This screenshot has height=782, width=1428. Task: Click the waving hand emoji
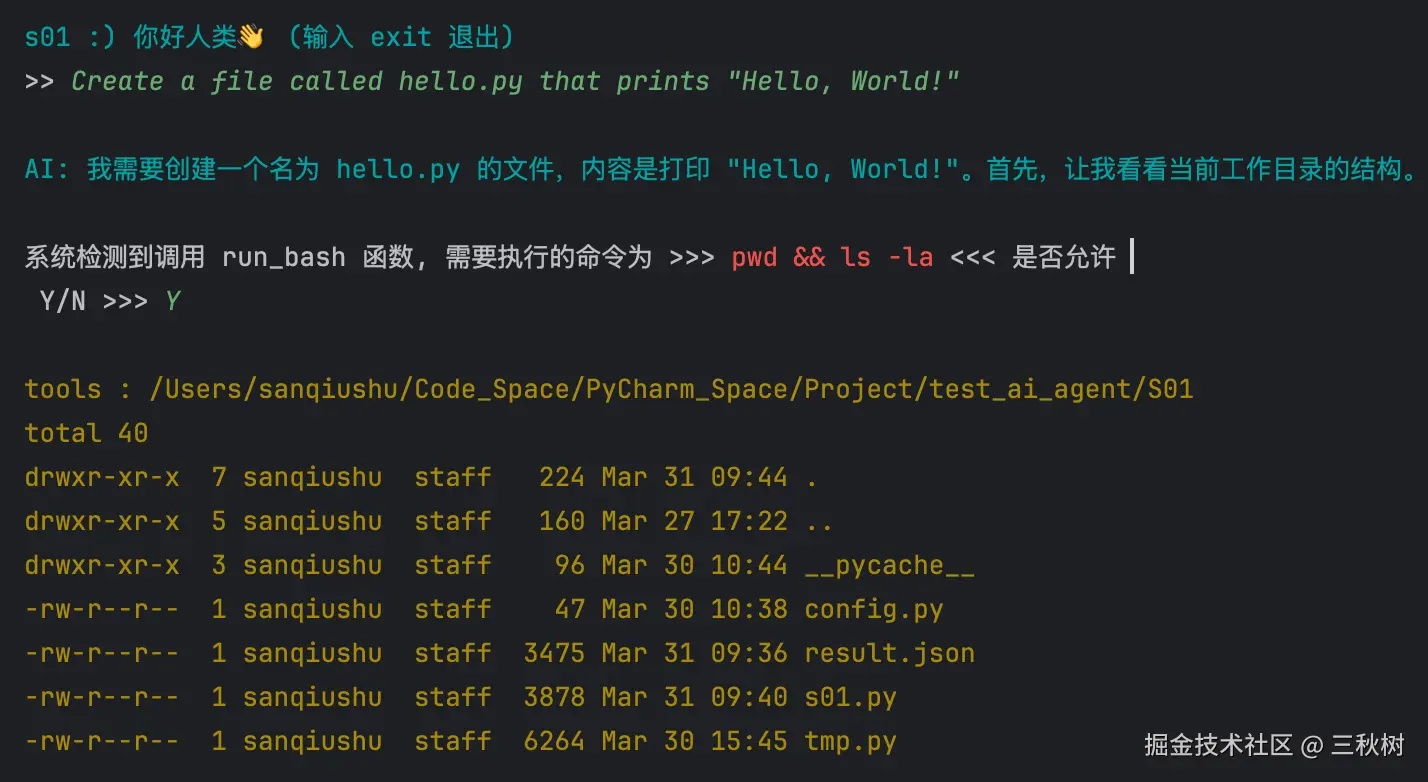point(251,37)
